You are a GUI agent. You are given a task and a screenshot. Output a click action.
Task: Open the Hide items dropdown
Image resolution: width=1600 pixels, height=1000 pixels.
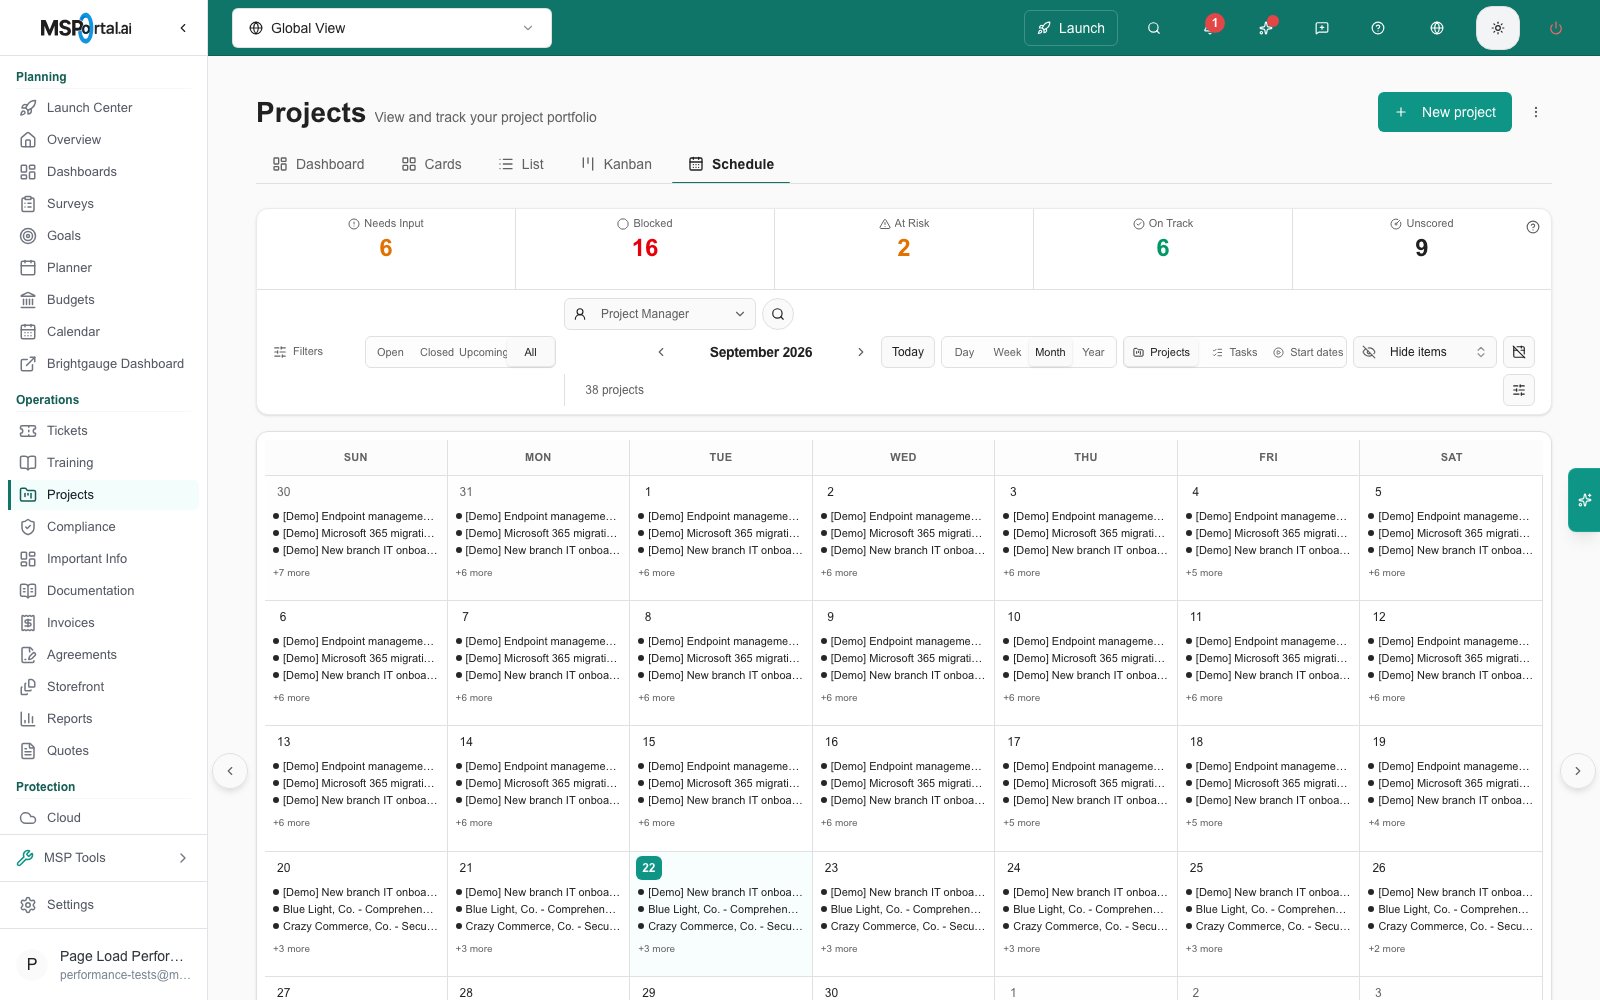(1425, 352)
